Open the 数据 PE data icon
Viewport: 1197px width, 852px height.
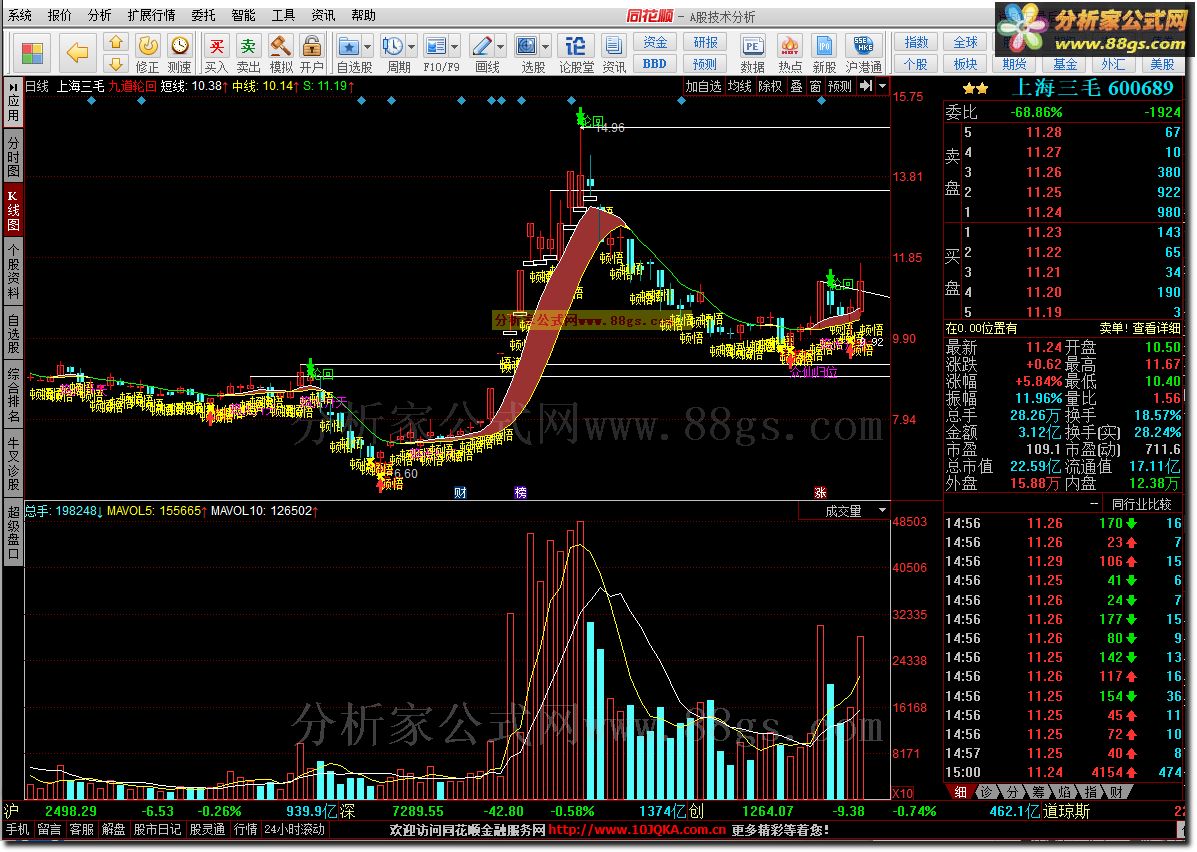753,53
